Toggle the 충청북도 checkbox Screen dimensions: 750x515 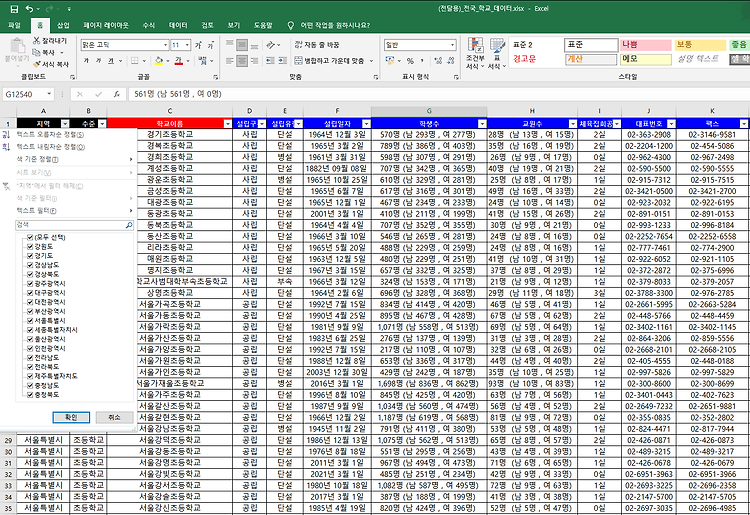(x=30, y=394)
